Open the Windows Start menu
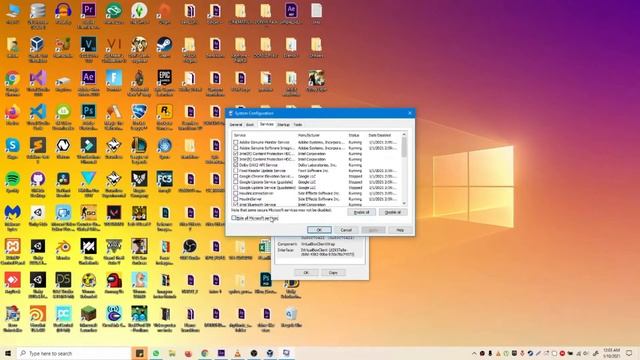The height and width of the screenshot is (360, 640). tap(8, 353)
